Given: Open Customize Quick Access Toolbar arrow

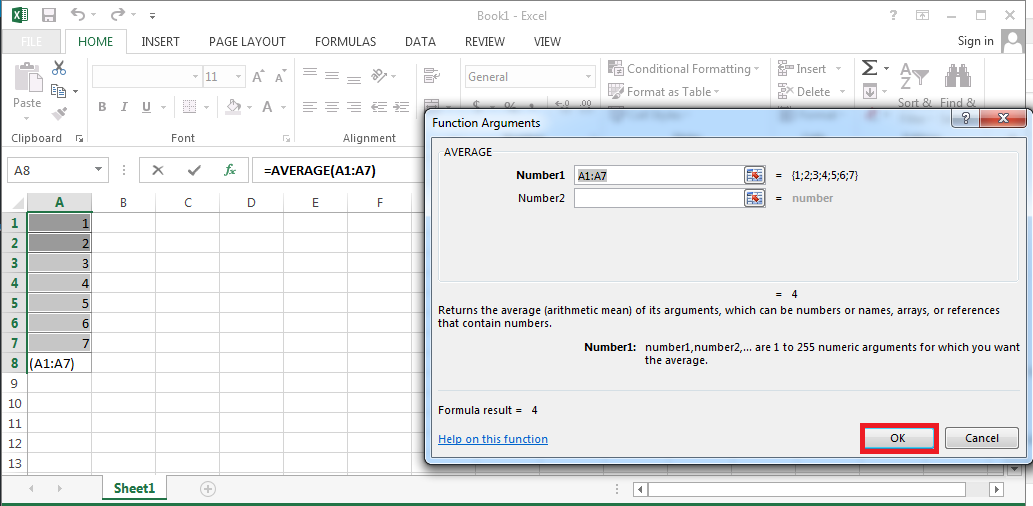Looking at the screenshot, I should (153, 15).
